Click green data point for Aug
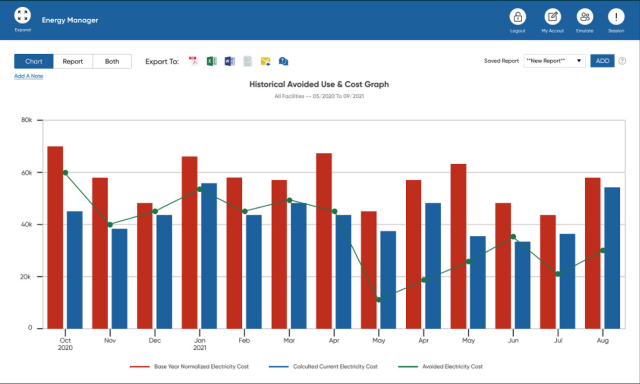 pos(603,251)
